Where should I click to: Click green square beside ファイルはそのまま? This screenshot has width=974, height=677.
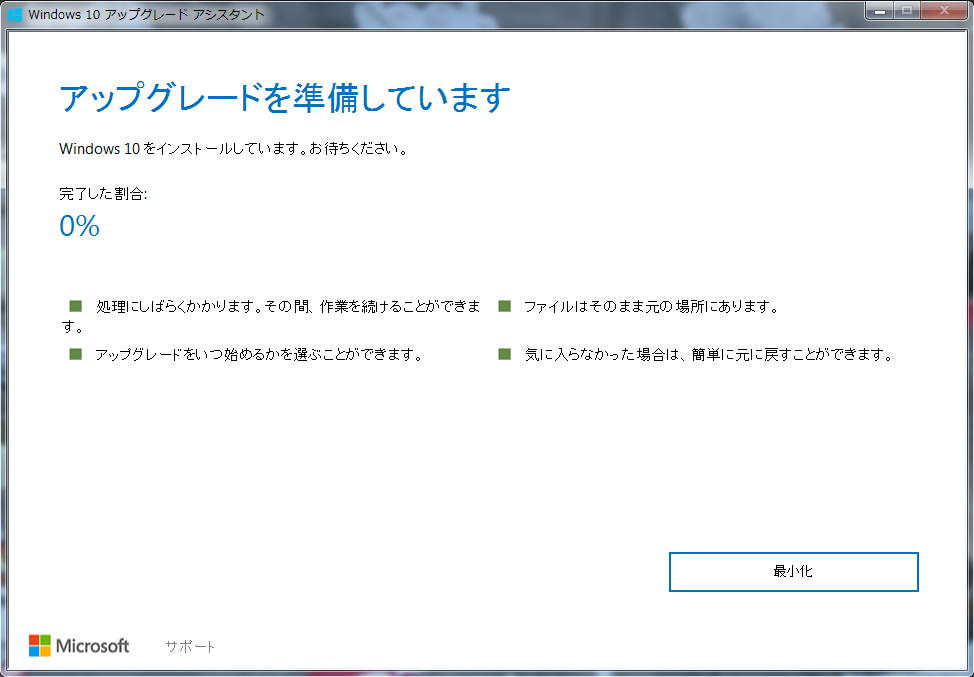(x=504, y=306)
